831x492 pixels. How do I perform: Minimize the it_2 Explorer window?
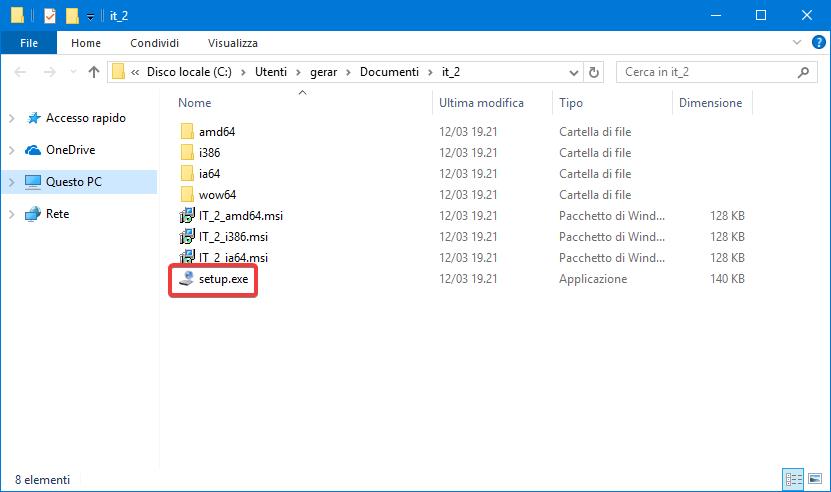click(x=716, y=15)
